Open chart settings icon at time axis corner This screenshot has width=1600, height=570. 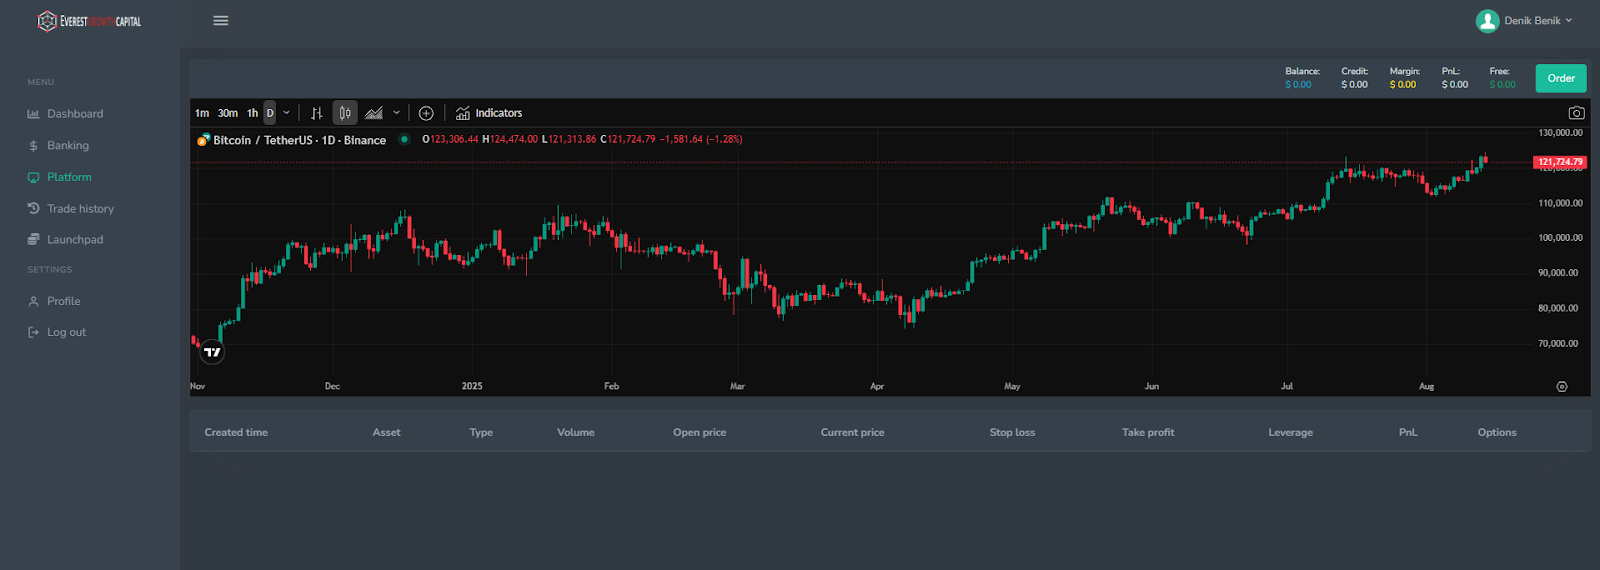[x=1562, y=386]
